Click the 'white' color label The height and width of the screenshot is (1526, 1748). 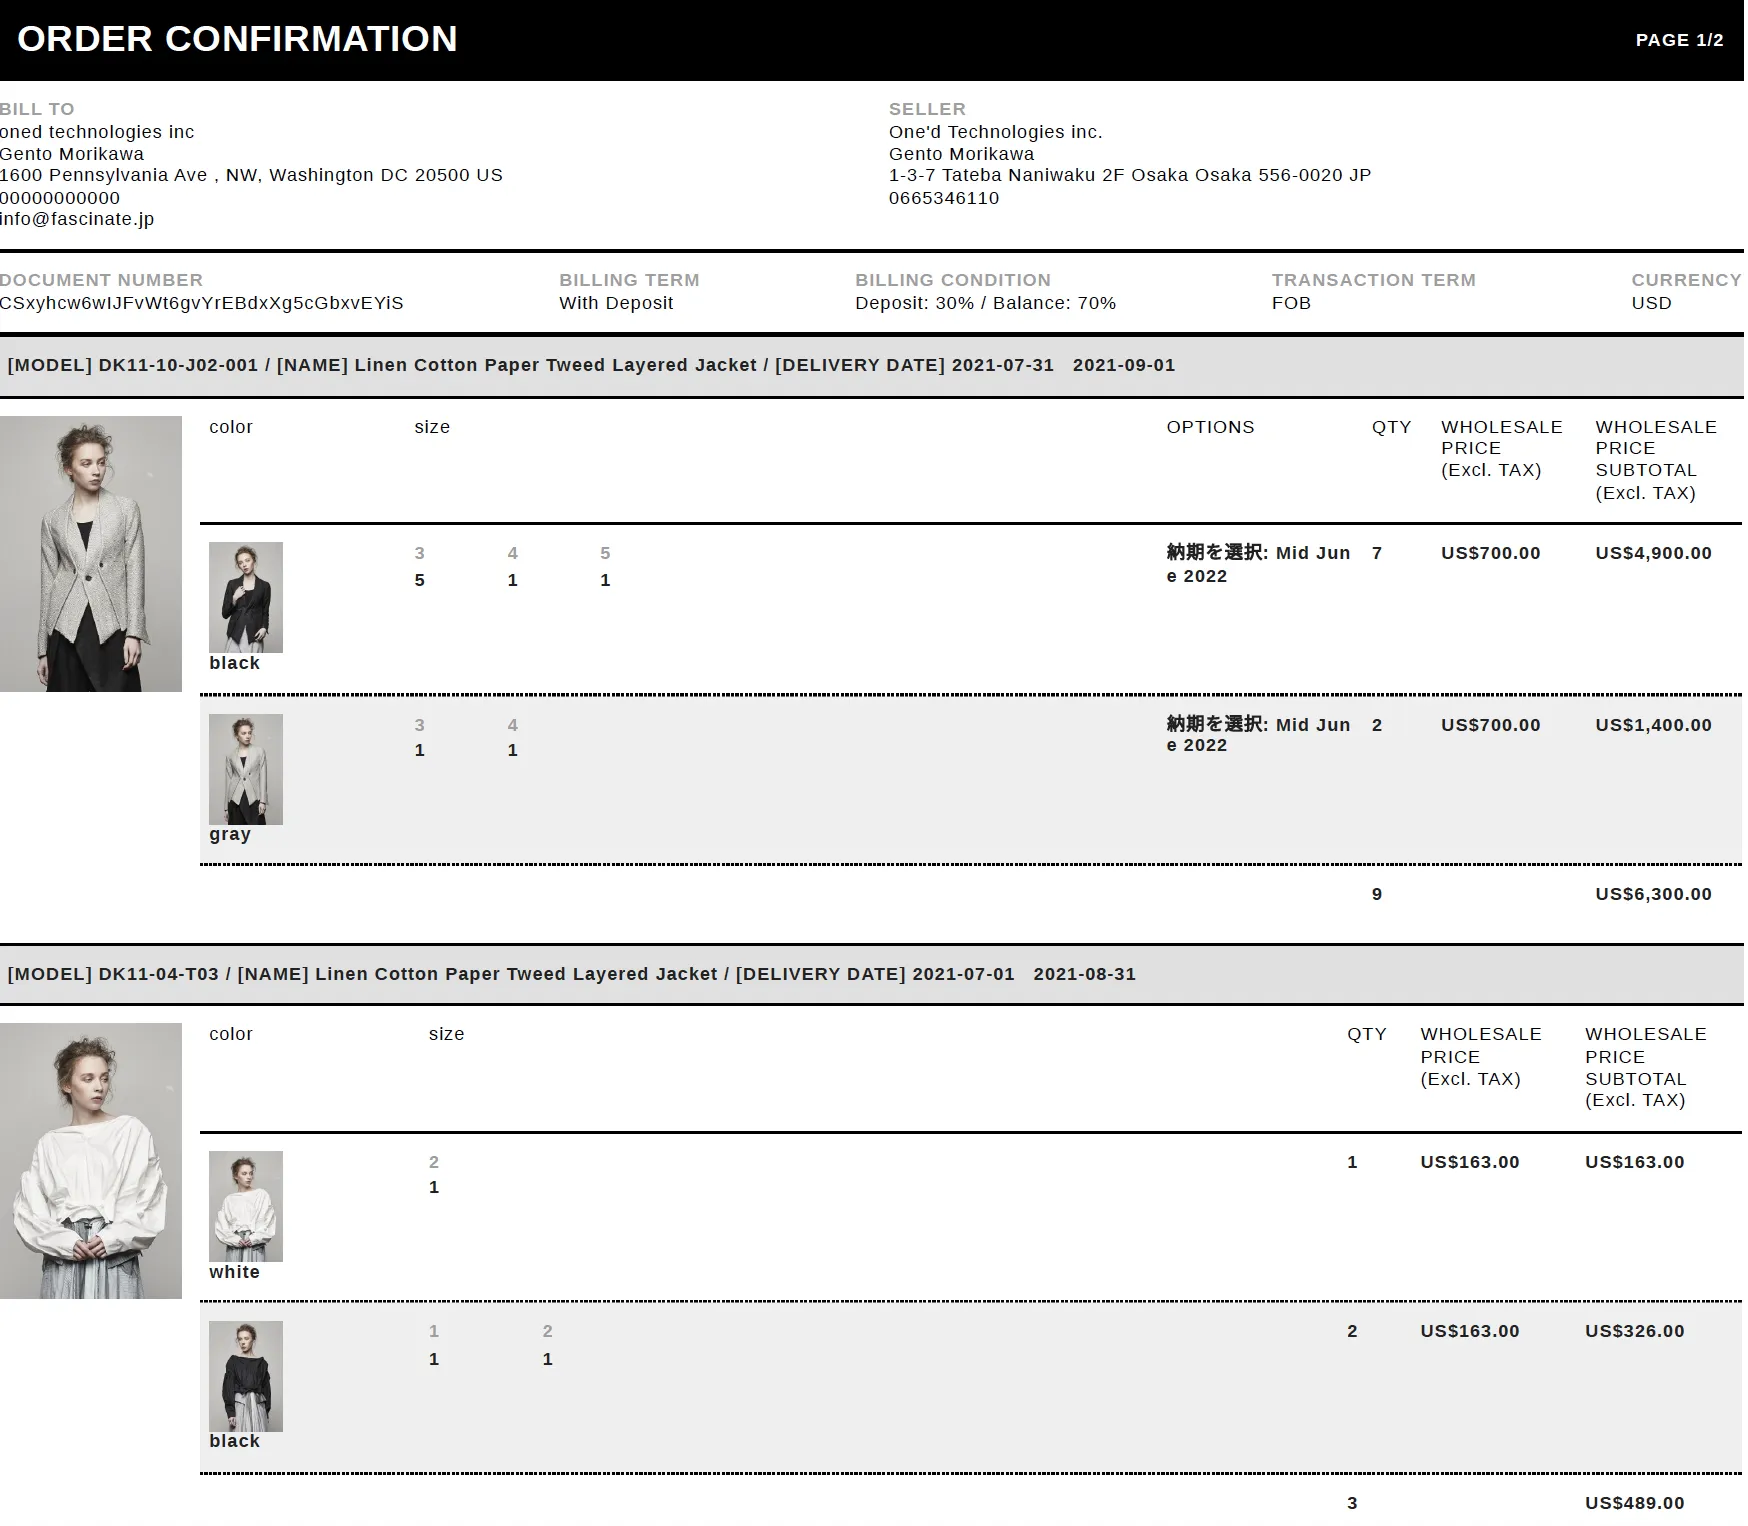[234, 1272]
